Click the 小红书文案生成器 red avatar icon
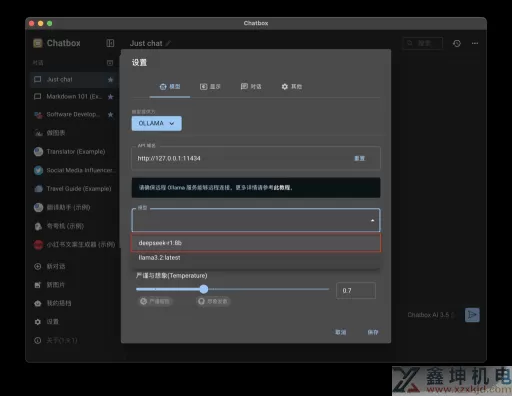Viewport: 512px width, 396px height. click(38, 245)
